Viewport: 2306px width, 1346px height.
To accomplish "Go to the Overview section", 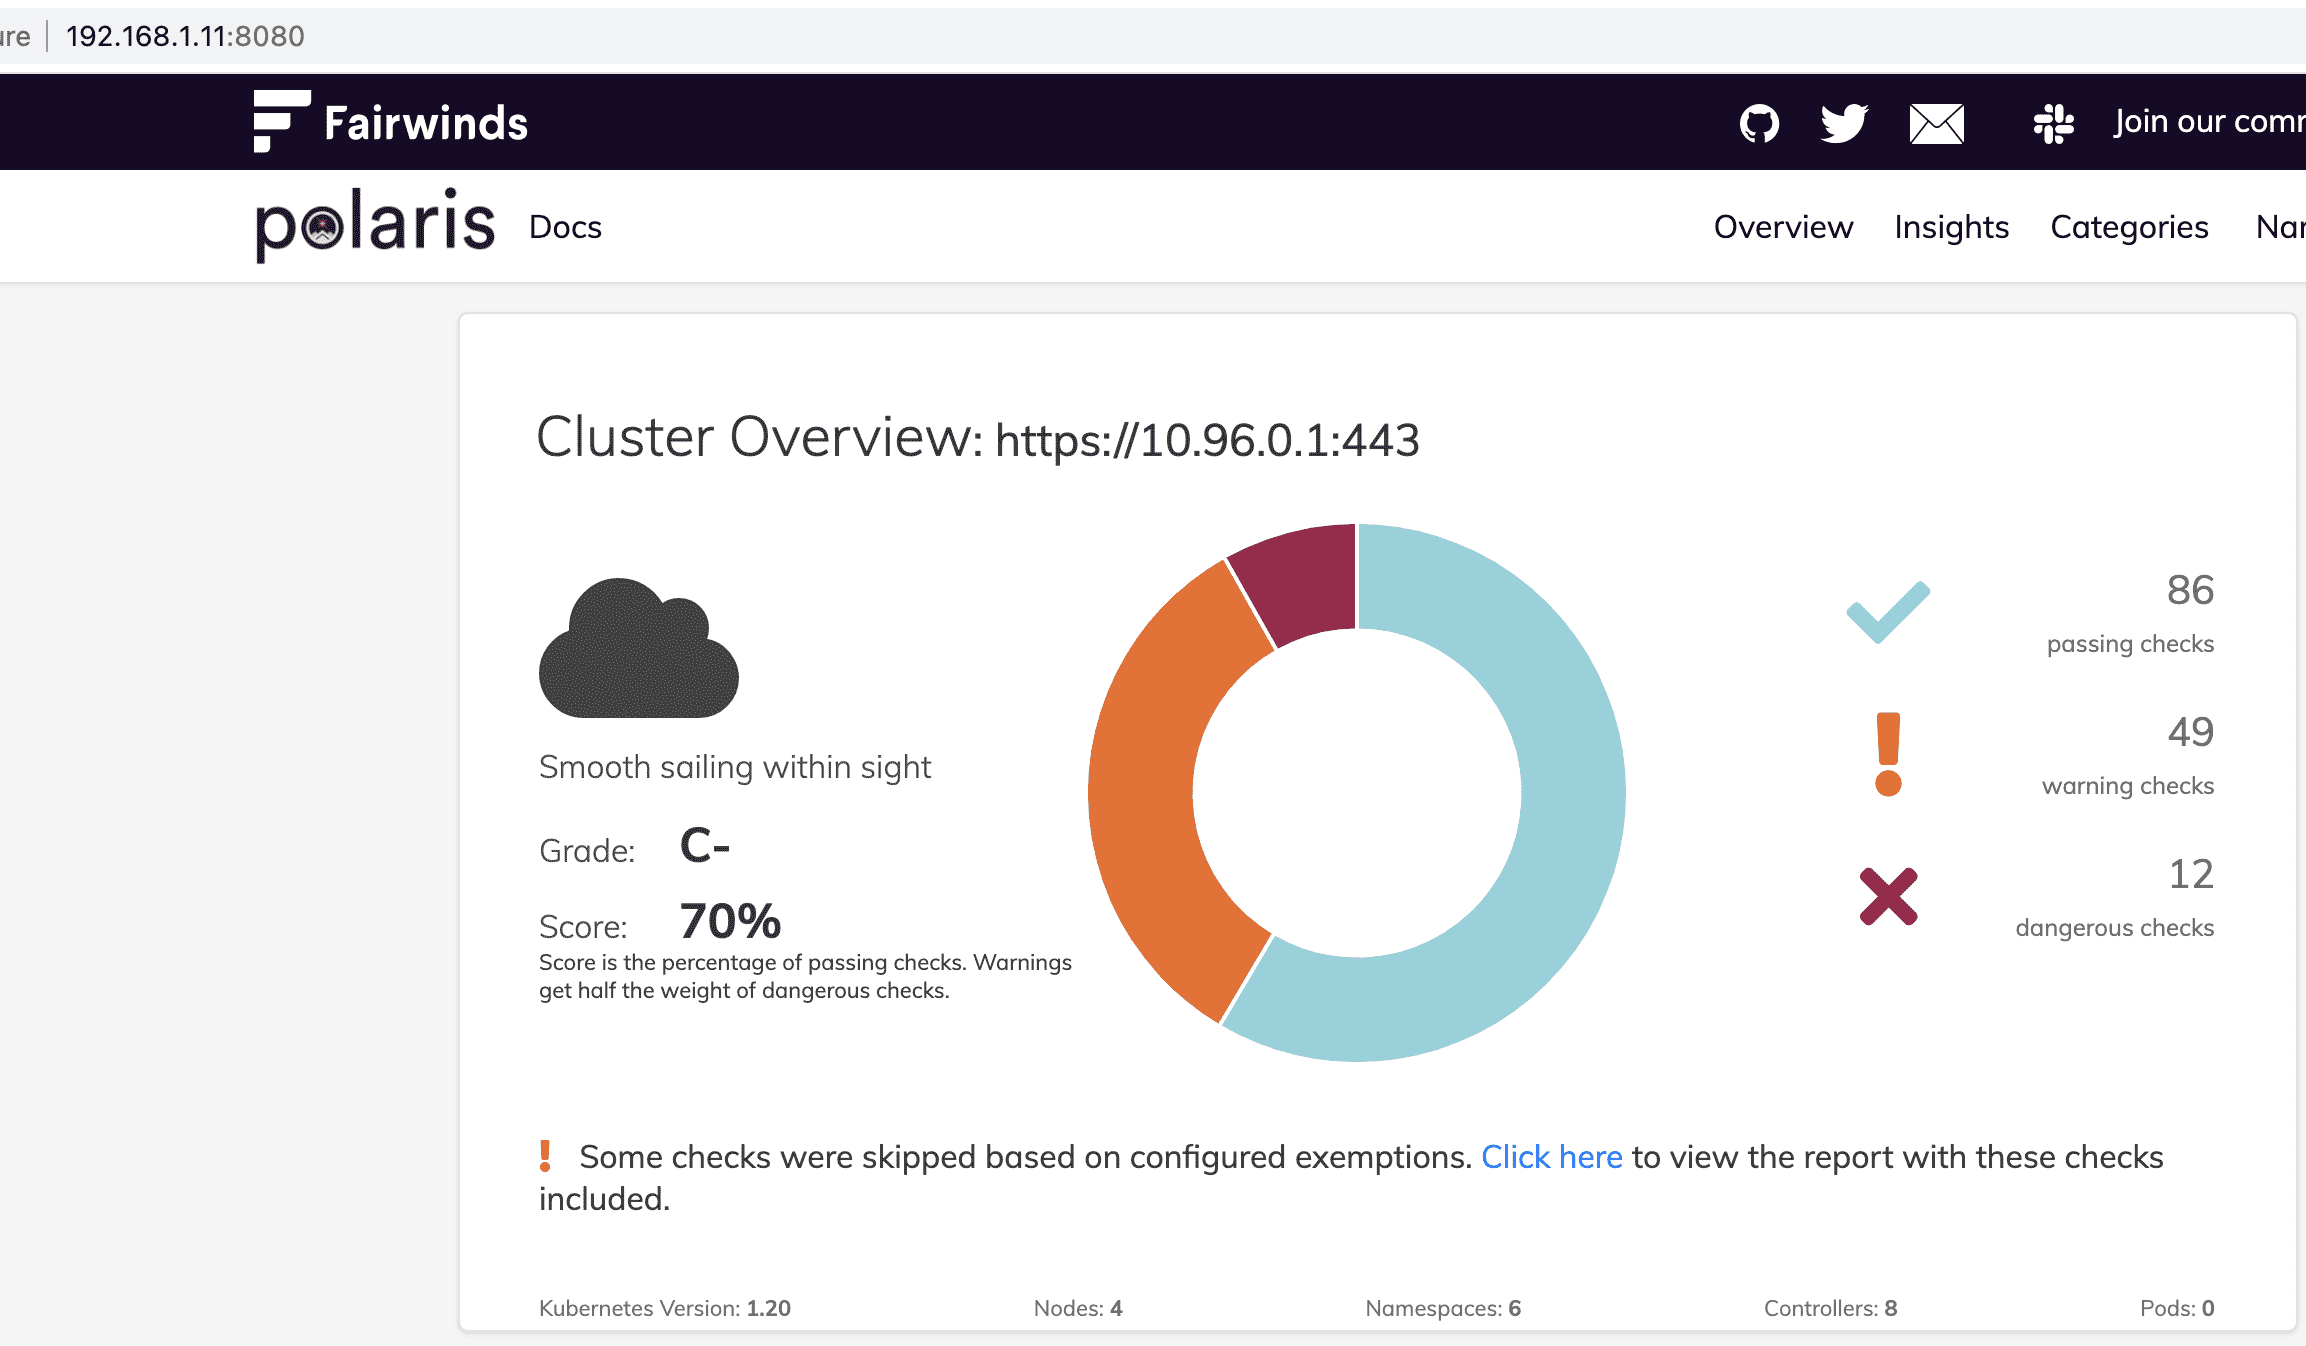I will click(x=1783, y=227).
